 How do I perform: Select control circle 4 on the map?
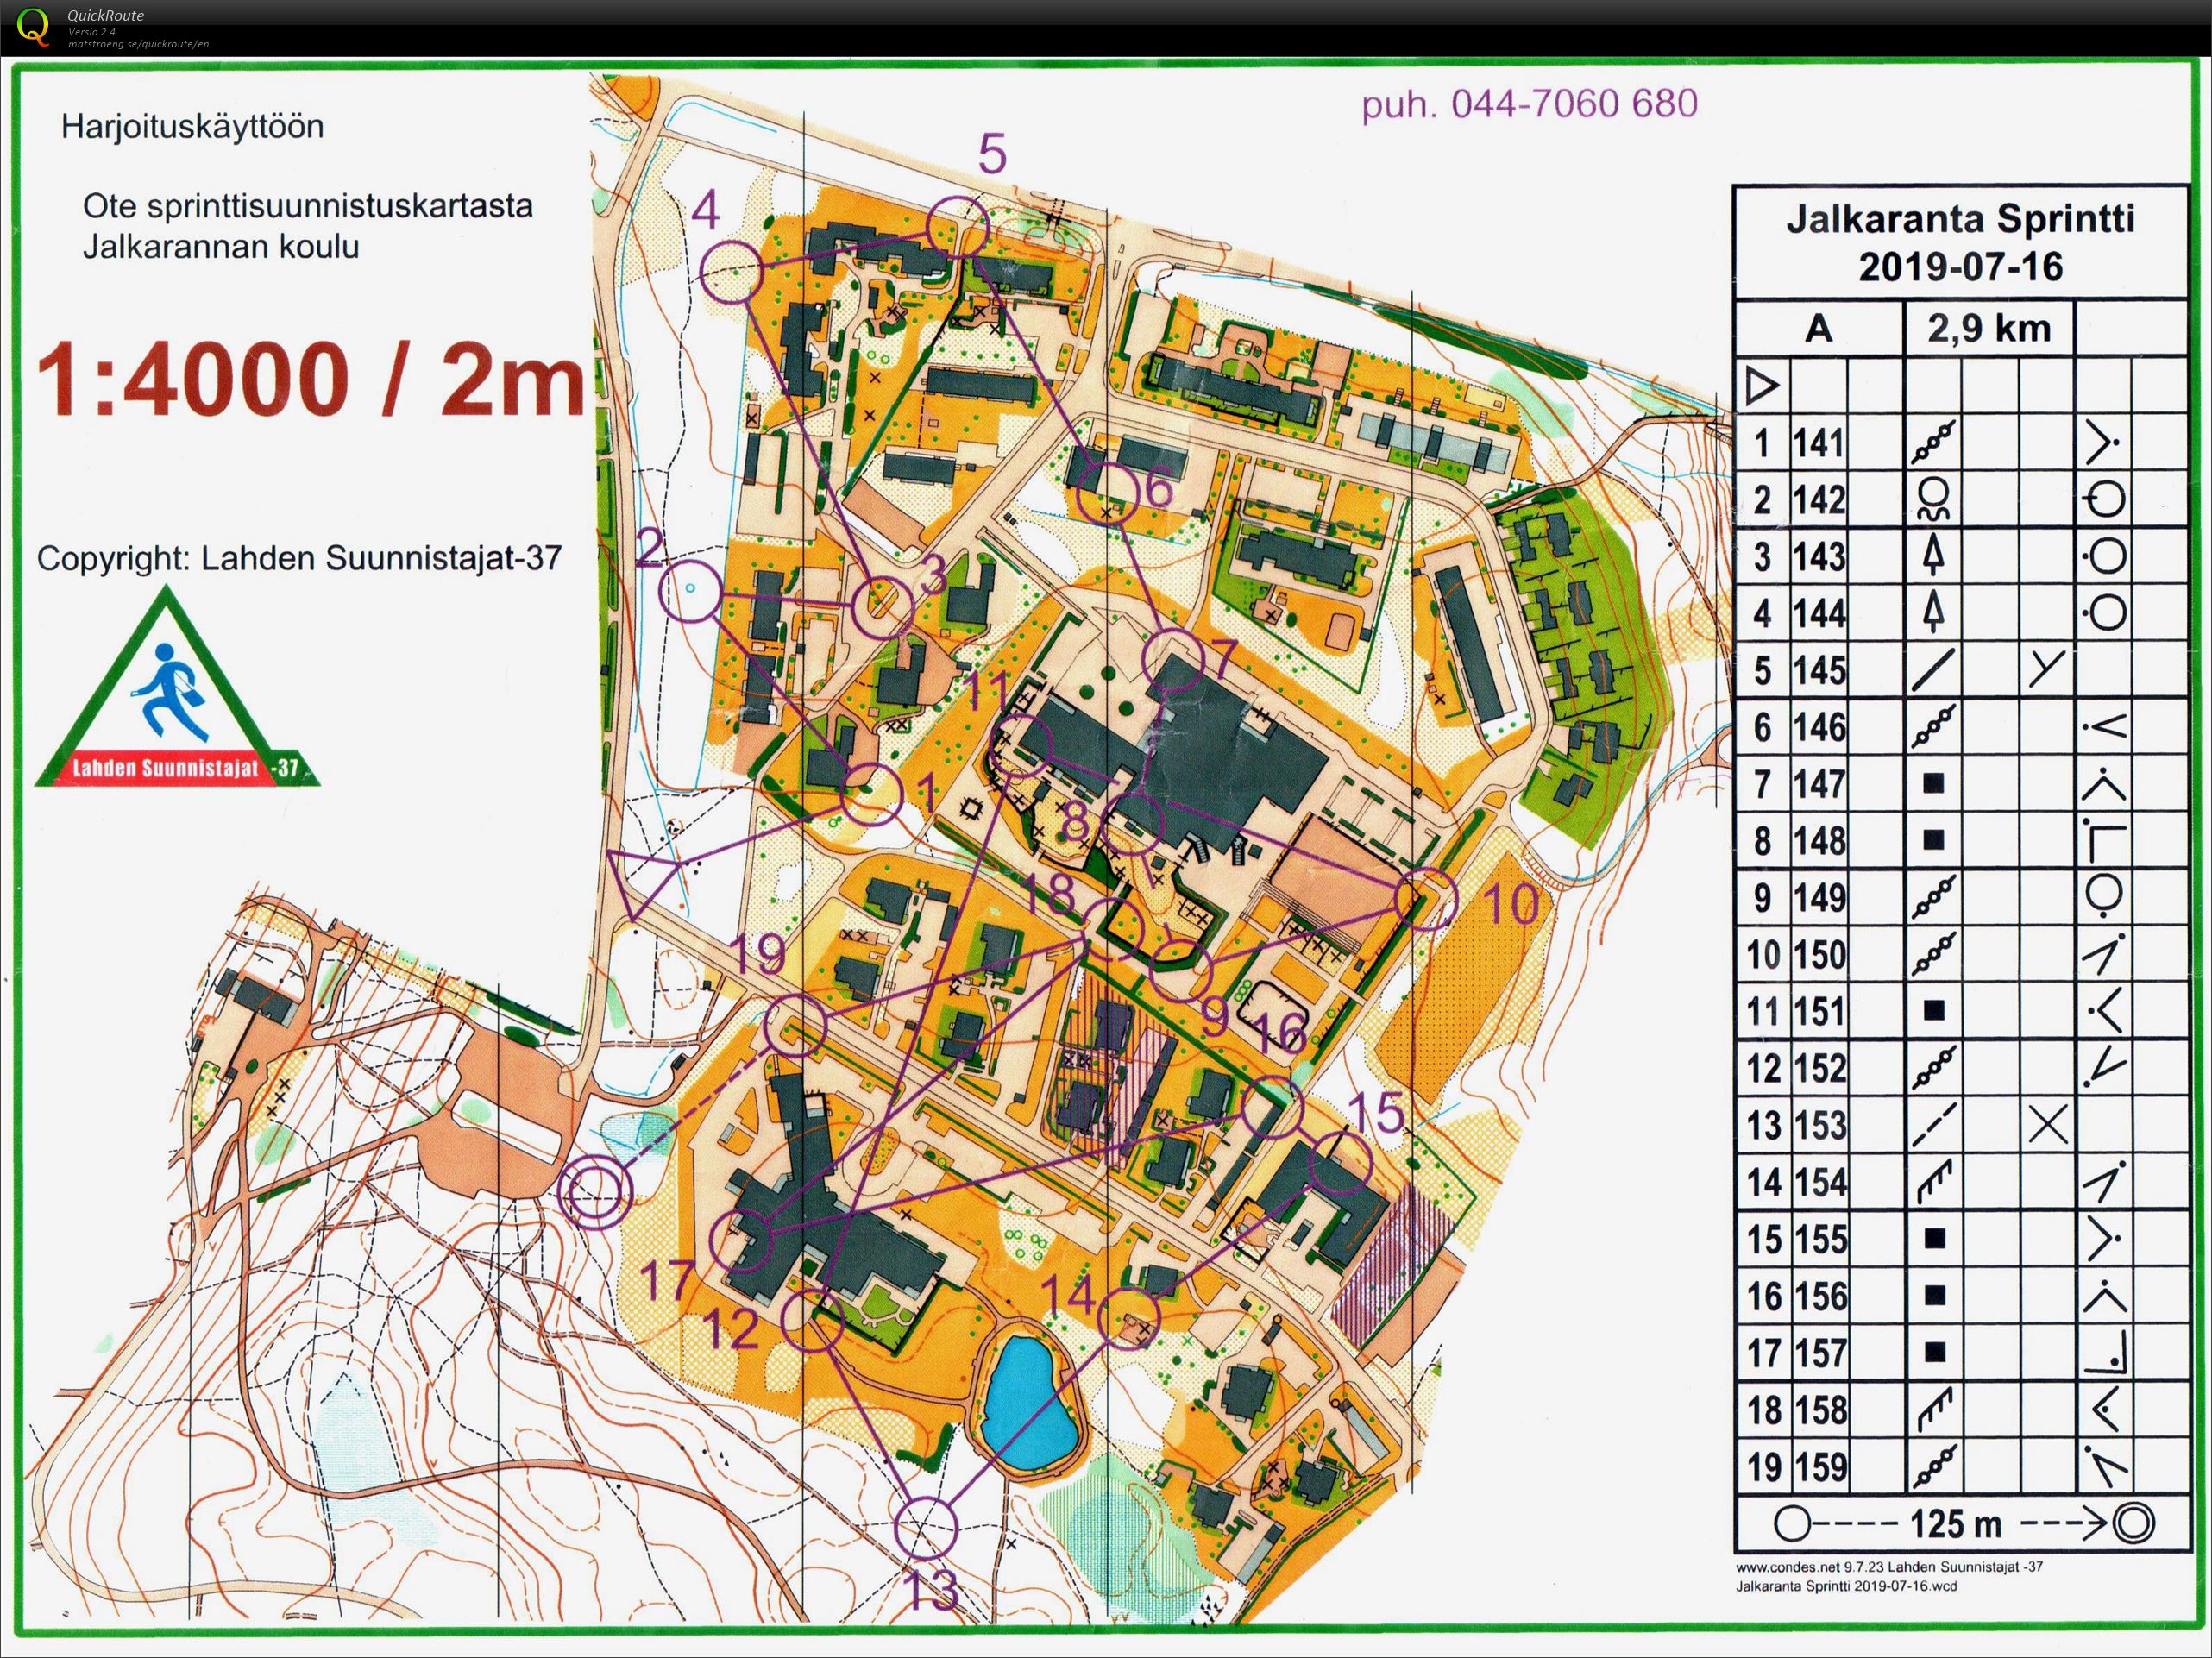(x=731, y=270)
